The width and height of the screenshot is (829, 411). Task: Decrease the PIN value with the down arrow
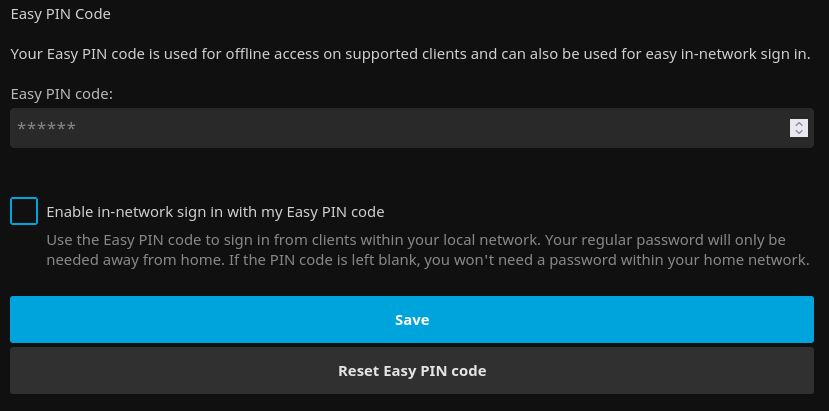[798, 132]
